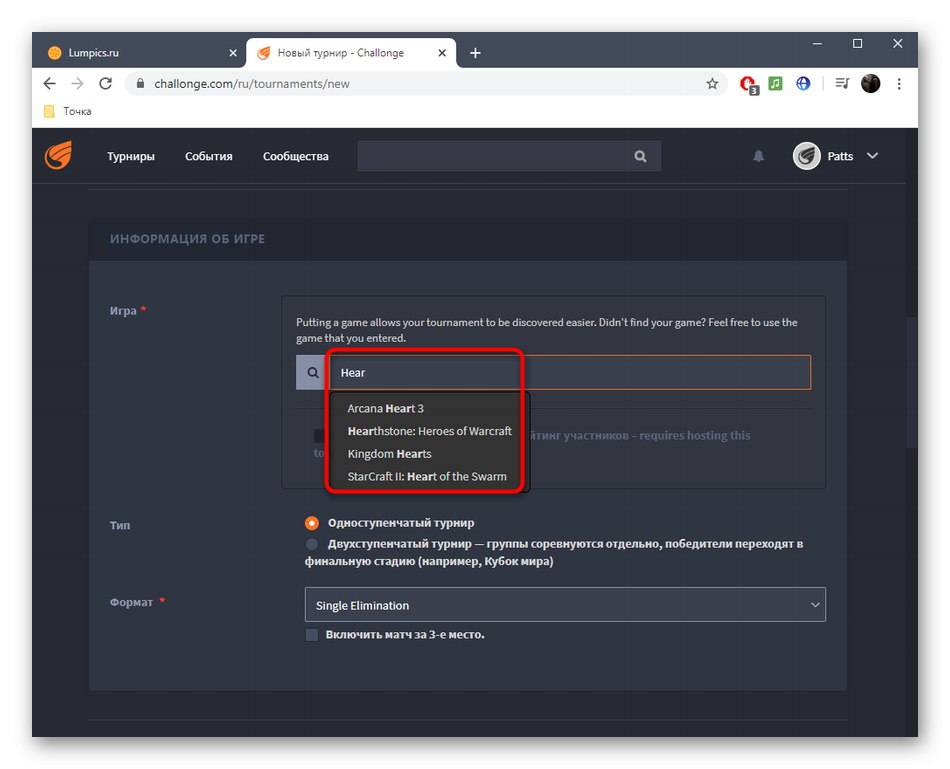
Task: Go back with browser back arrow
Action: (50, 84)
